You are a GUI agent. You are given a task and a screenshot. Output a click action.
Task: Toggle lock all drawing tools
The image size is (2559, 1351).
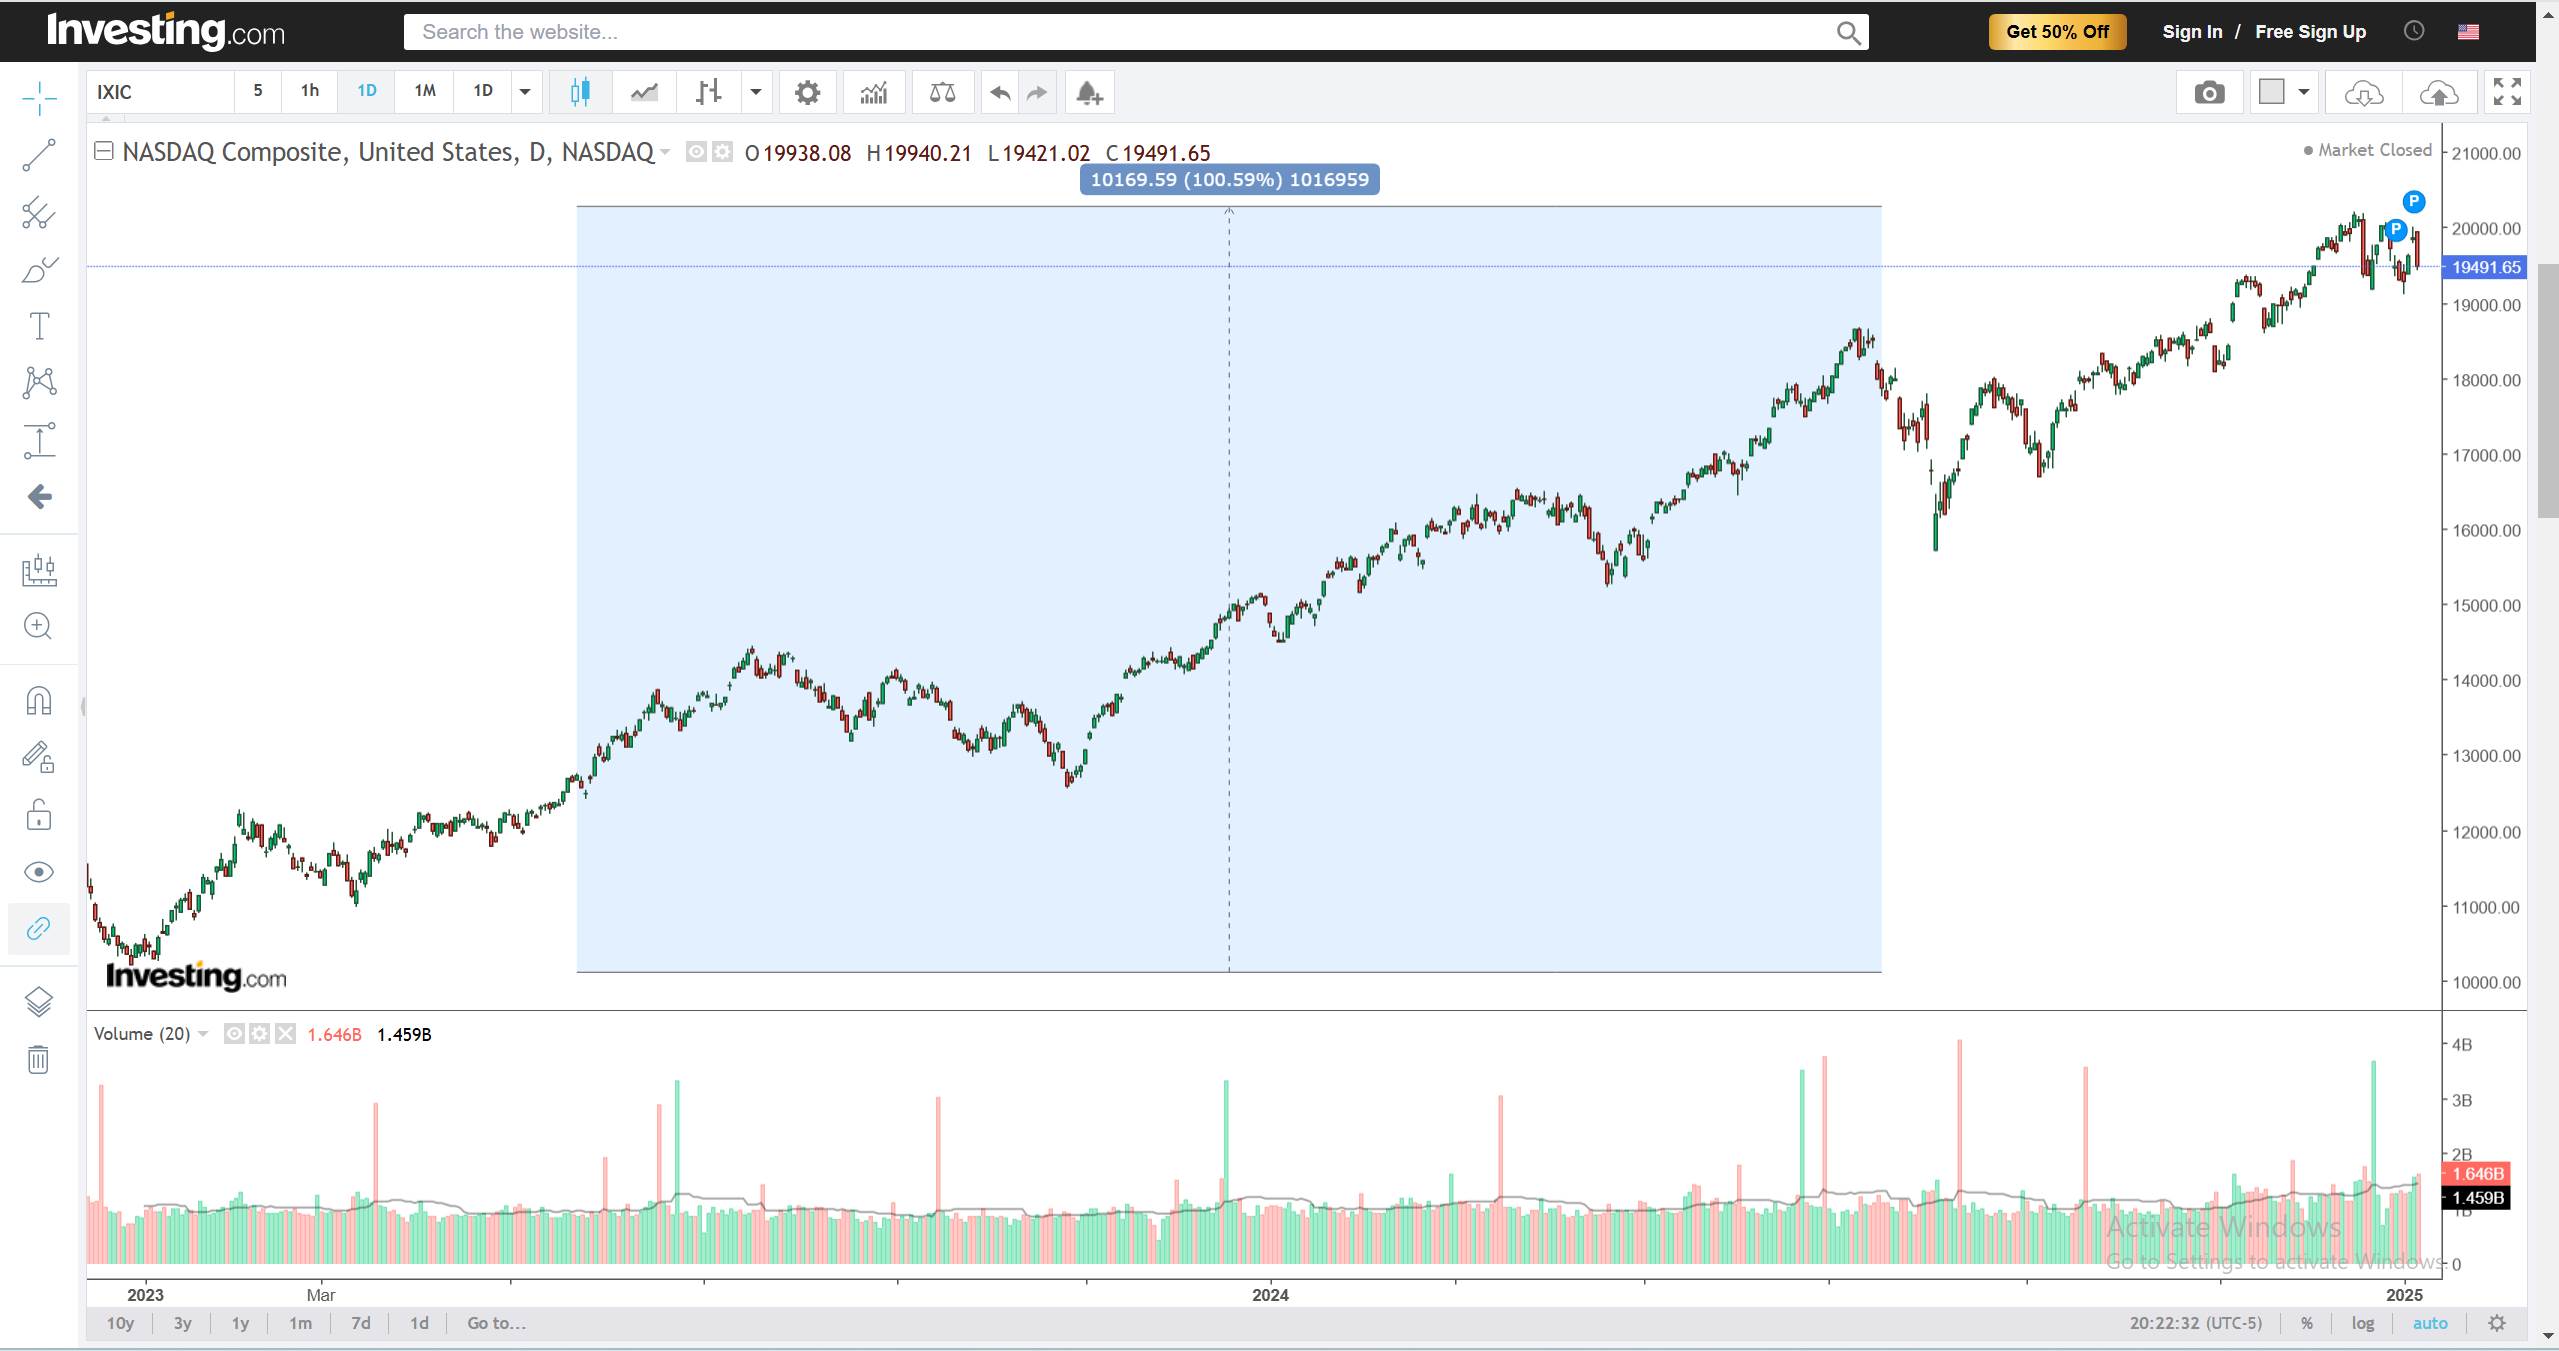click(38, 815)
